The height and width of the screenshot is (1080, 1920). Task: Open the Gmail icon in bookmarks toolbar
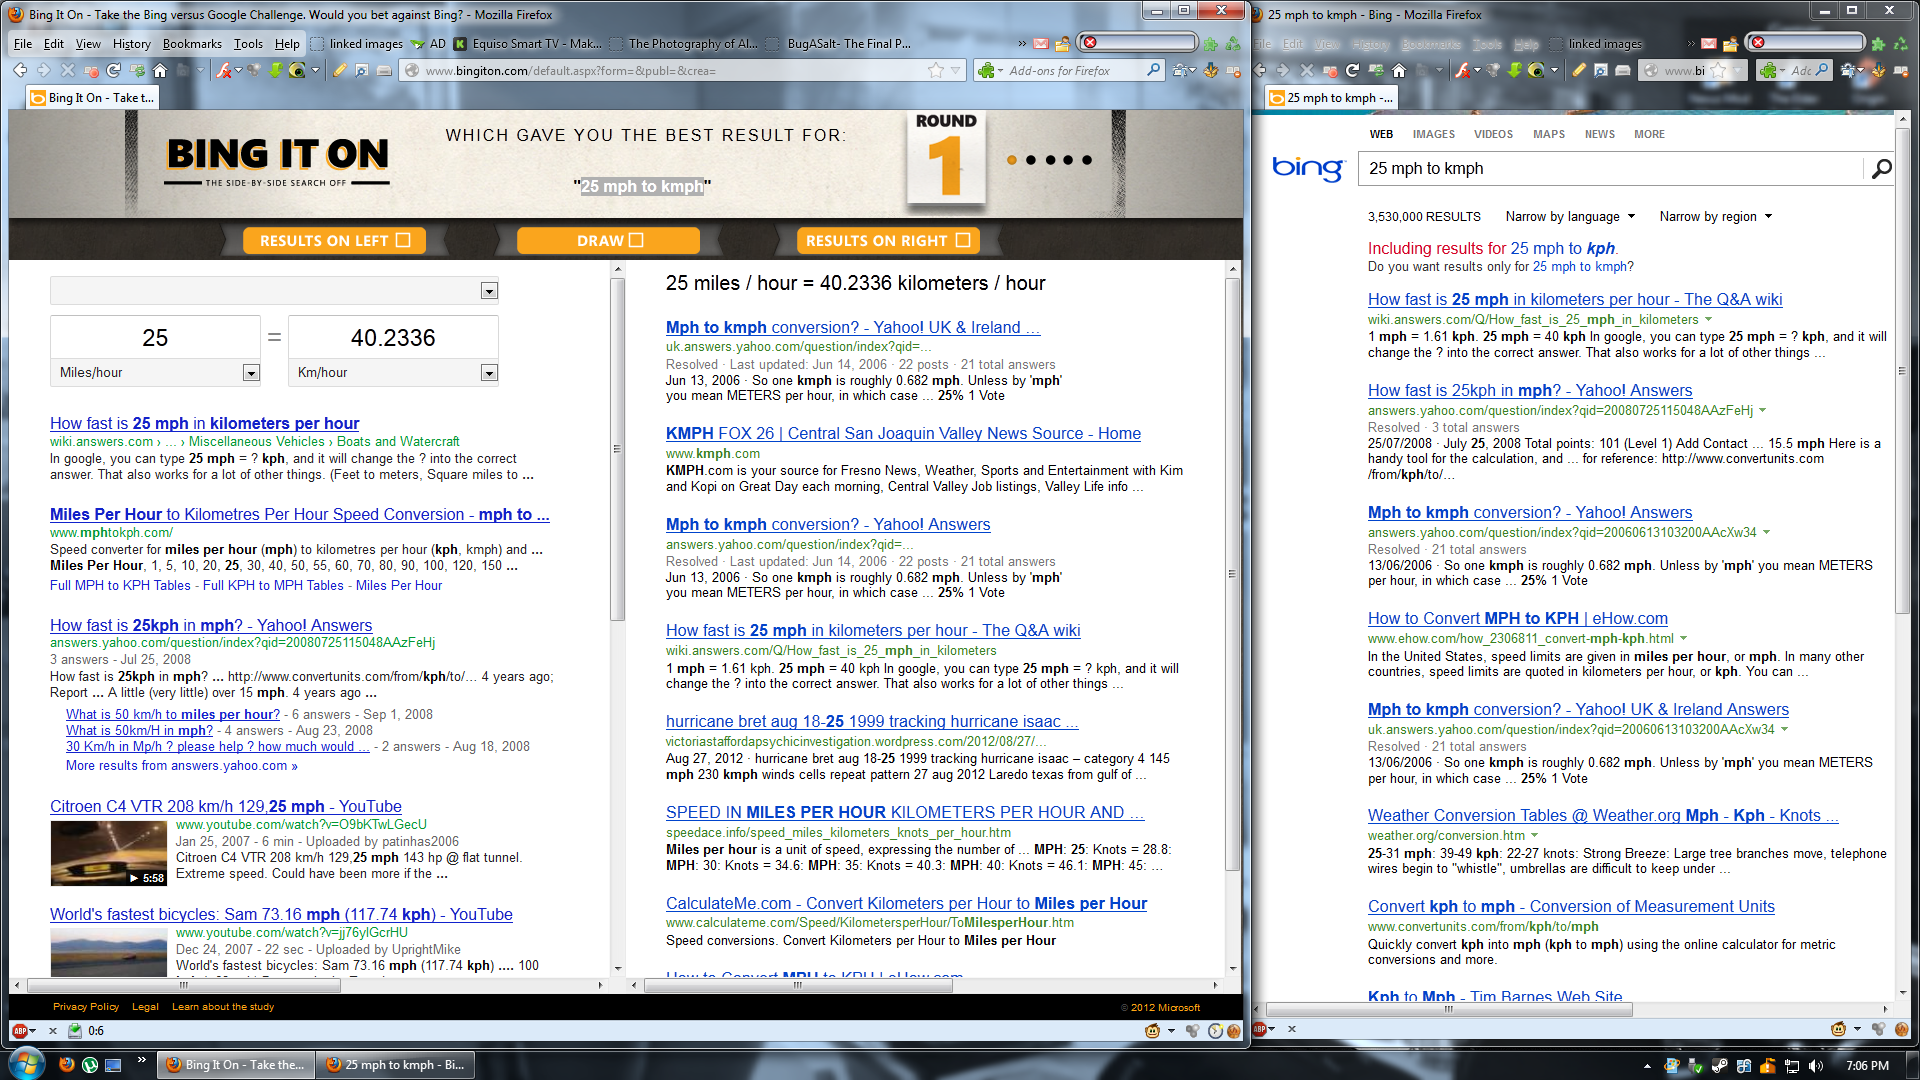(x=1041, y=44)
